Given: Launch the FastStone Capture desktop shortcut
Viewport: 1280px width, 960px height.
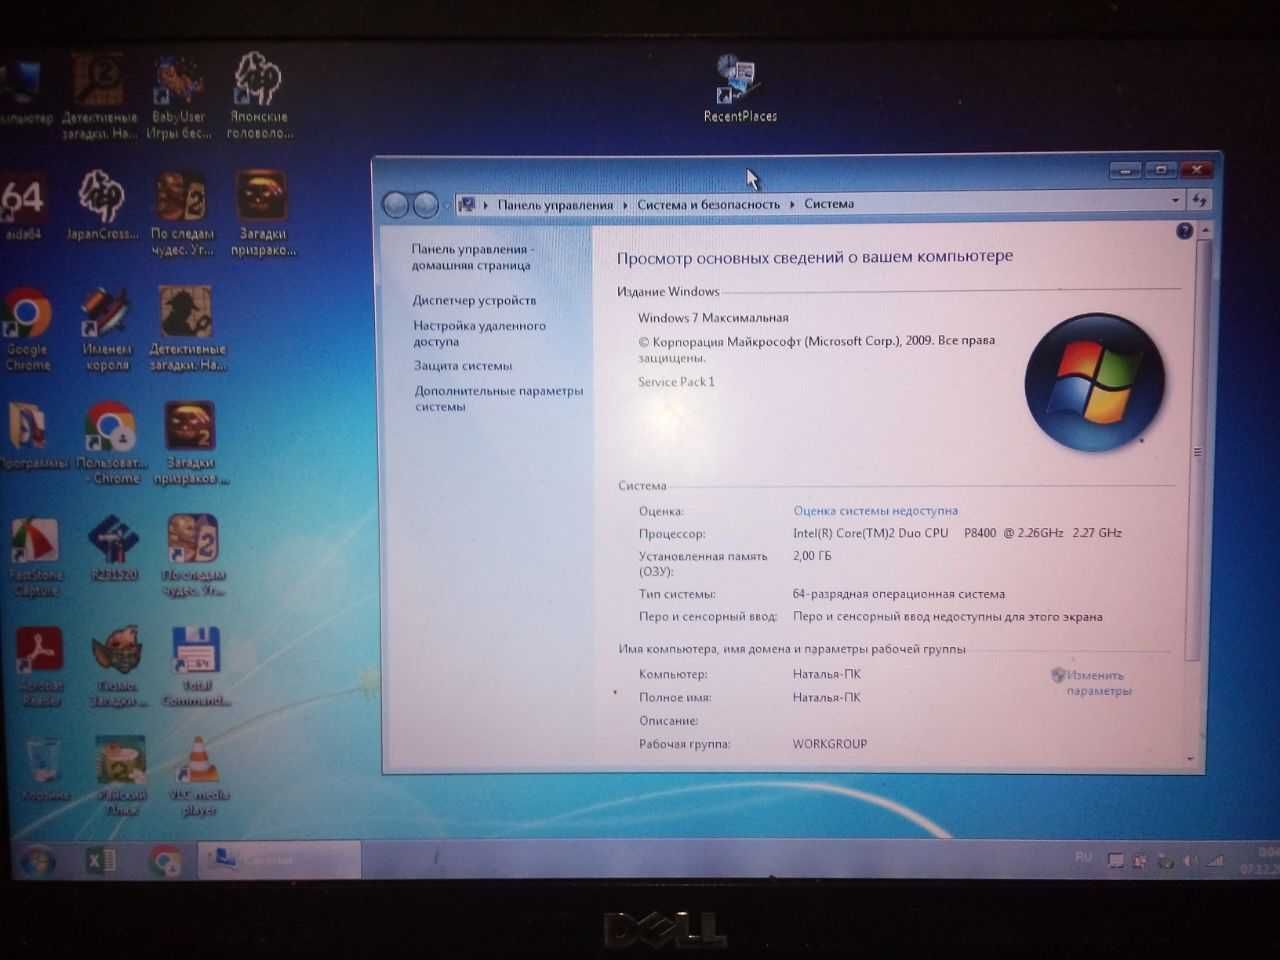Looking at the screenshot, I should click(x=35, y=557).
